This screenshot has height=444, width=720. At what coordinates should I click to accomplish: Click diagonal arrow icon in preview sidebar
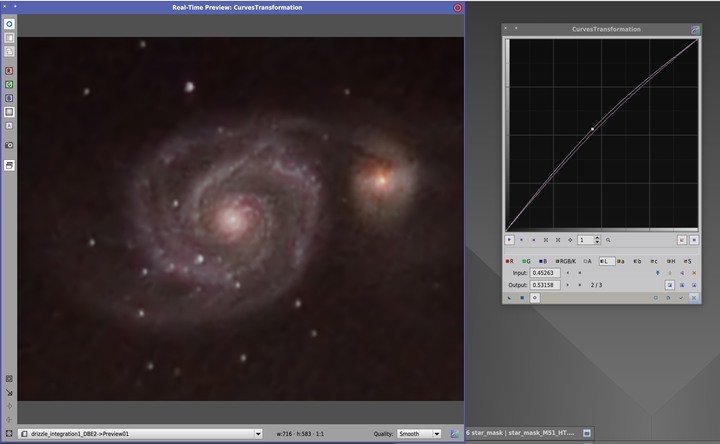point(9,393)
